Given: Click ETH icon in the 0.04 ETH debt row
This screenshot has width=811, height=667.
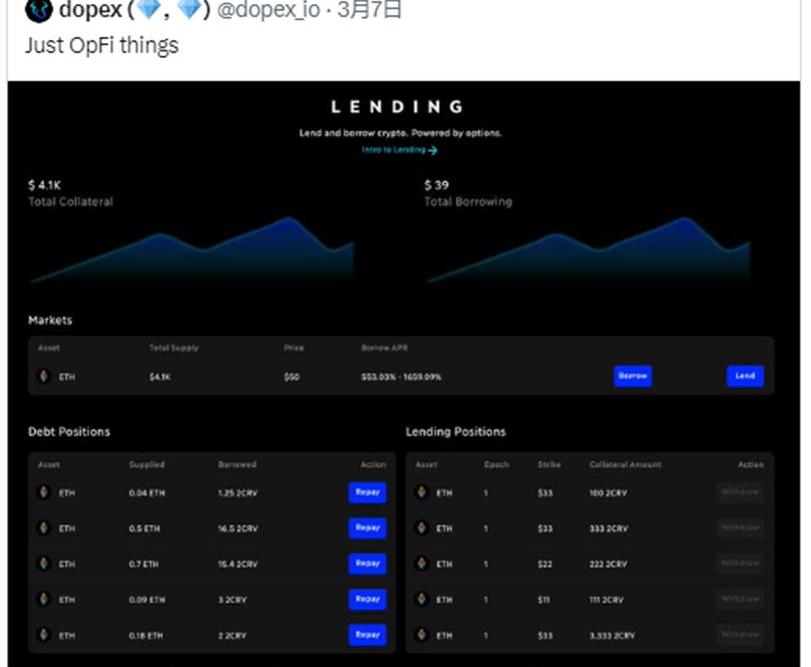Looking at the screenshot, I should tap(44, 492).
